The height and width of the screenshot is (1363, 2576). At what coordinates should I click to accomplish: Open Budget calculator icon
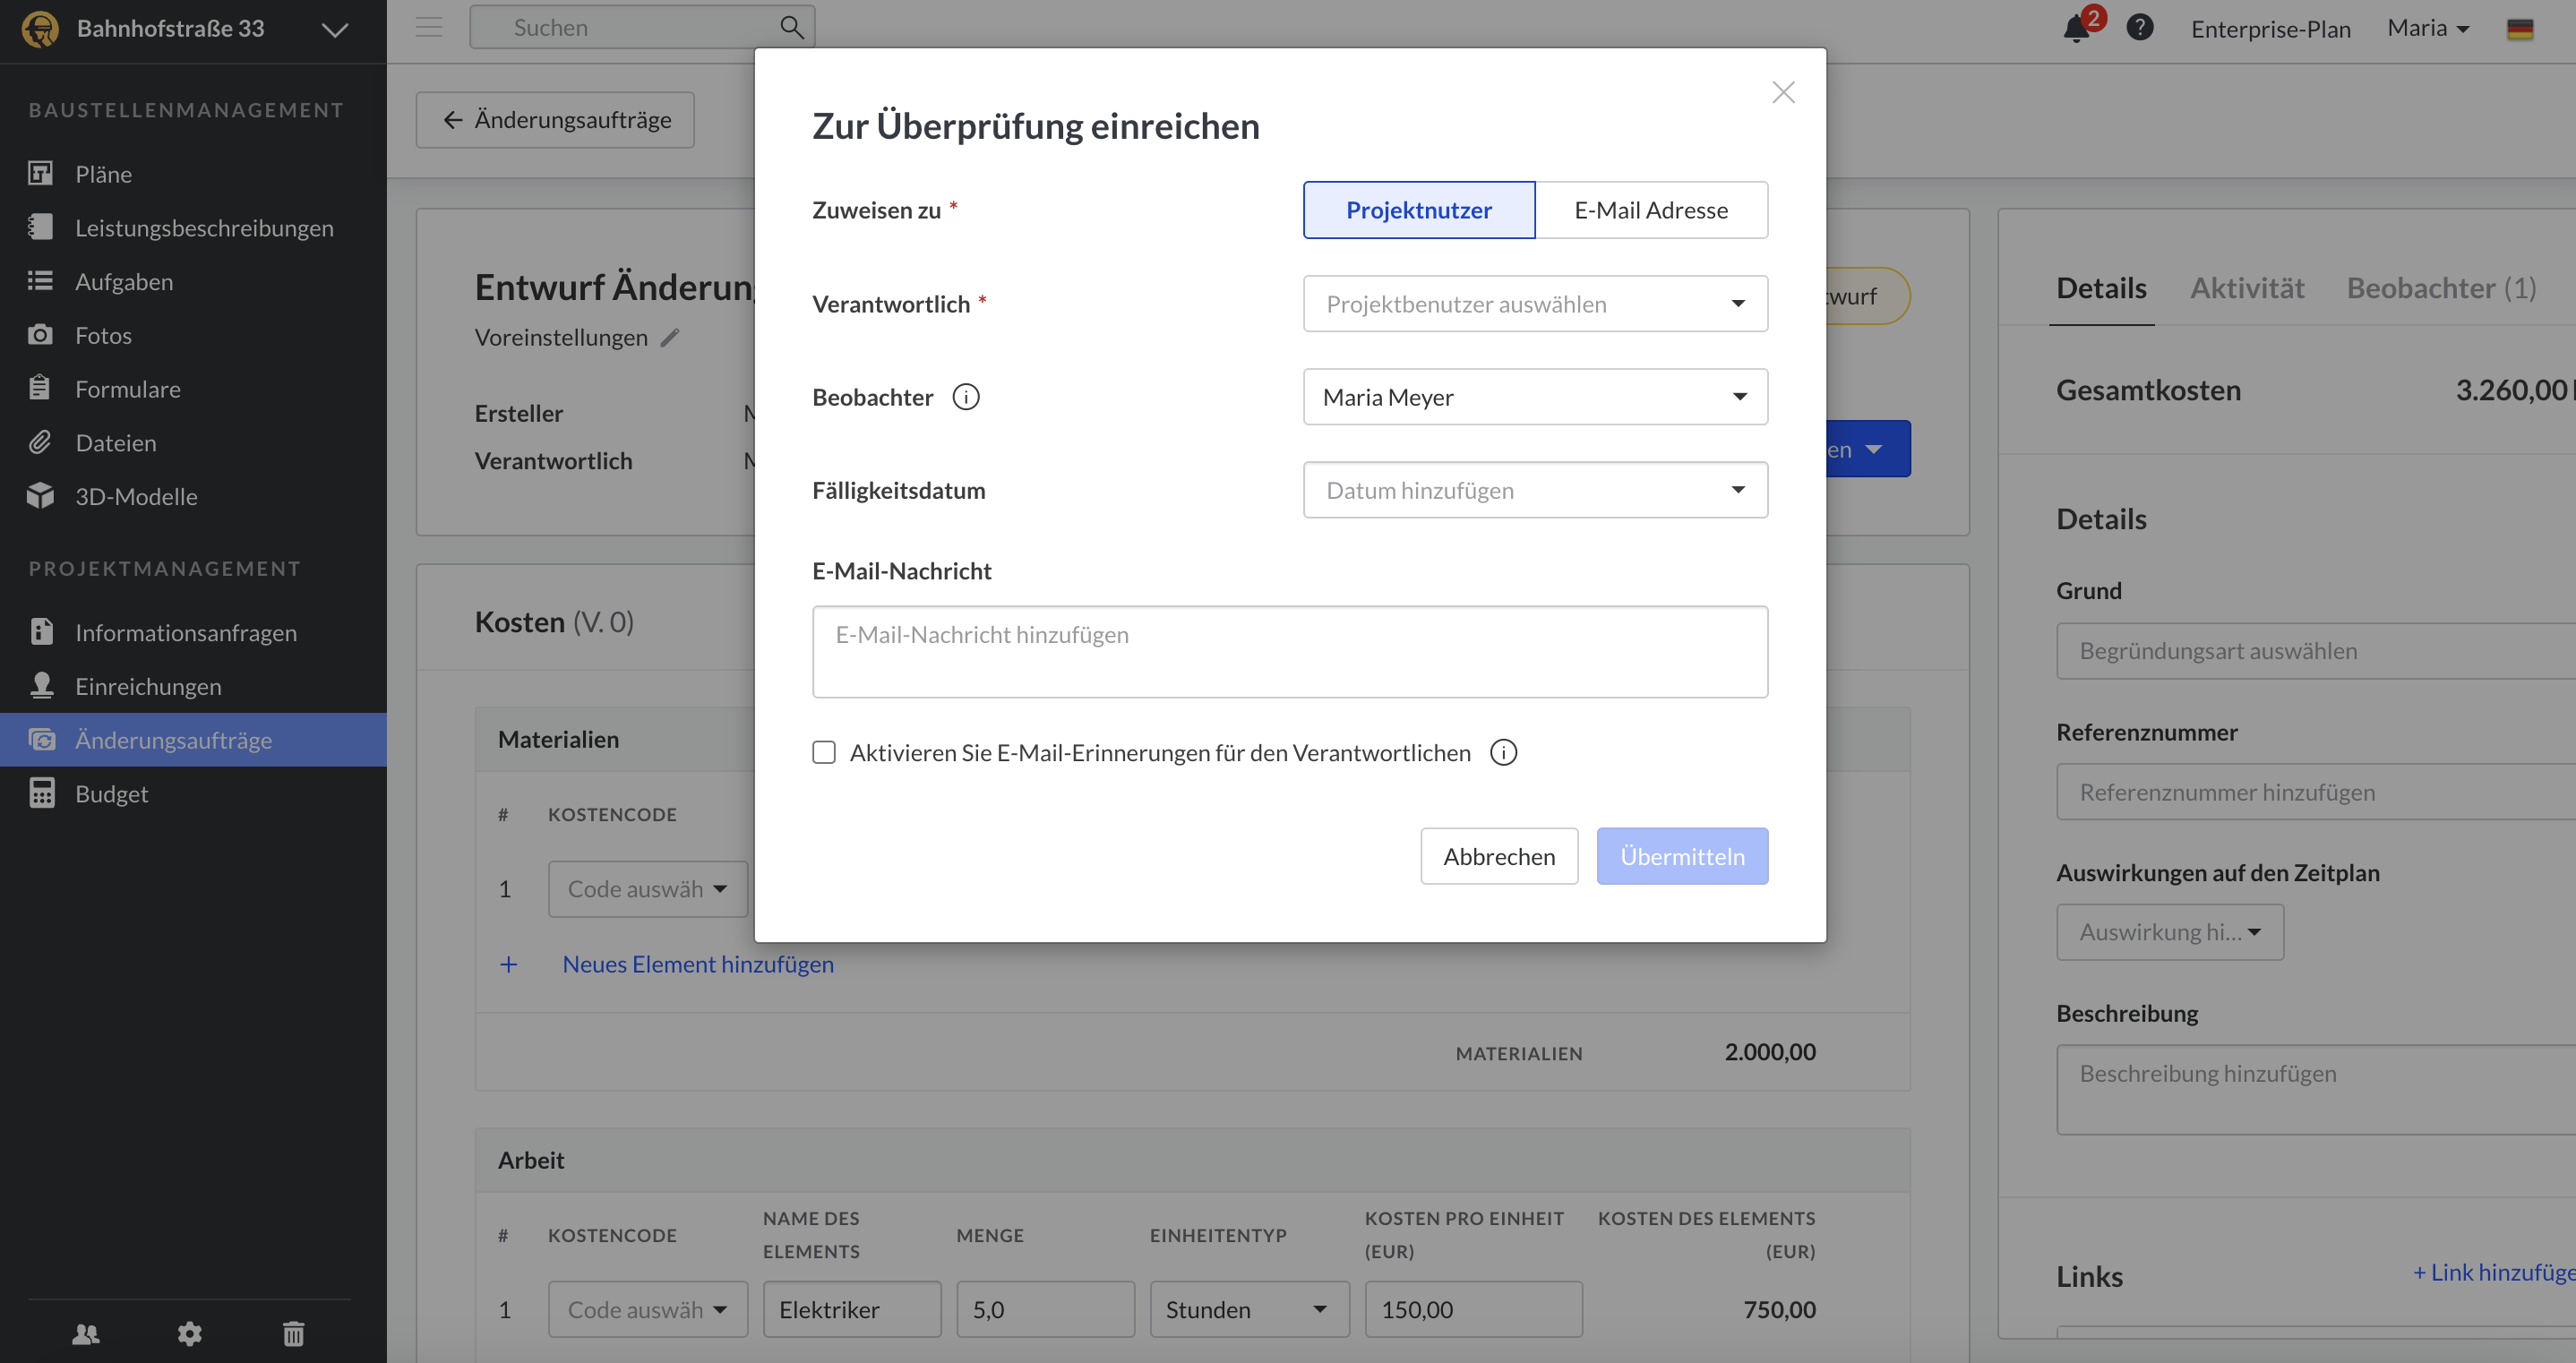[41, 793]
